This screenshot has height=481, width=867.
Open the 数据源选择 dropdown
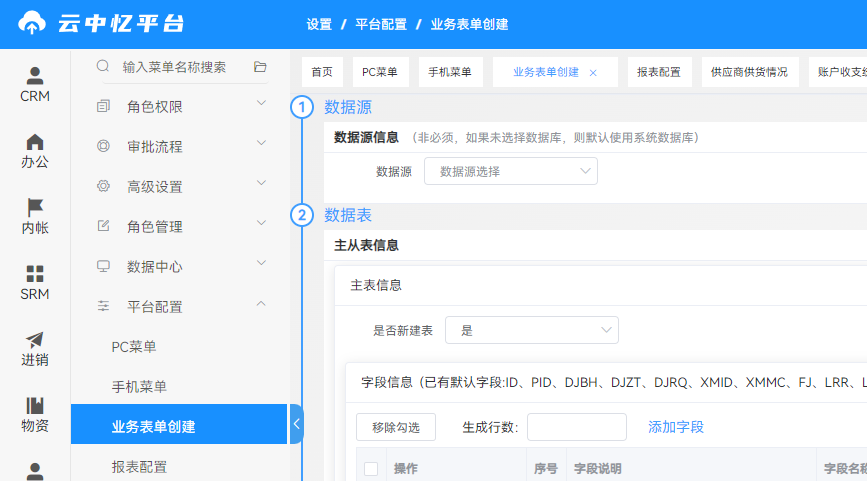pyautogui.click(x=511, y=171)
